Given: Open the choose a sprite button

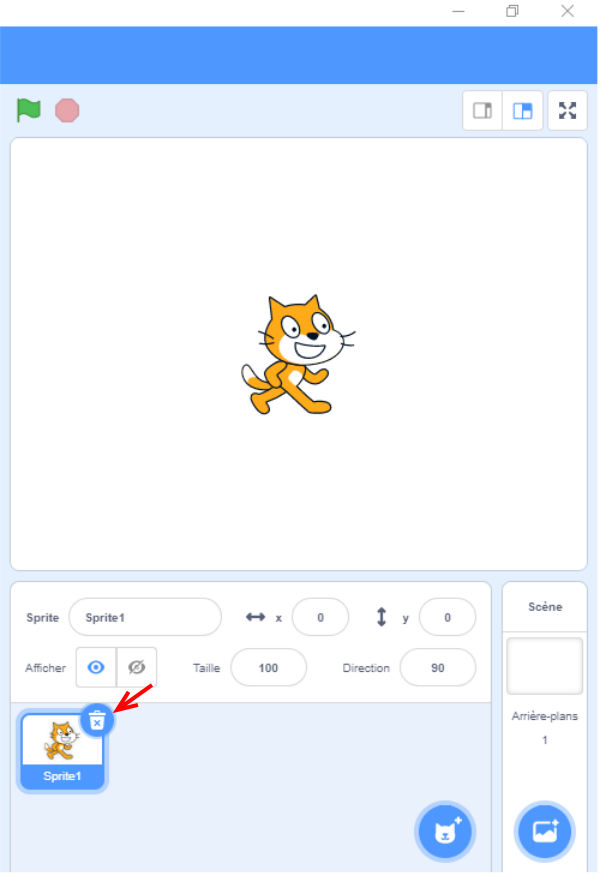Looking at the screenshot, I should 445,830.
